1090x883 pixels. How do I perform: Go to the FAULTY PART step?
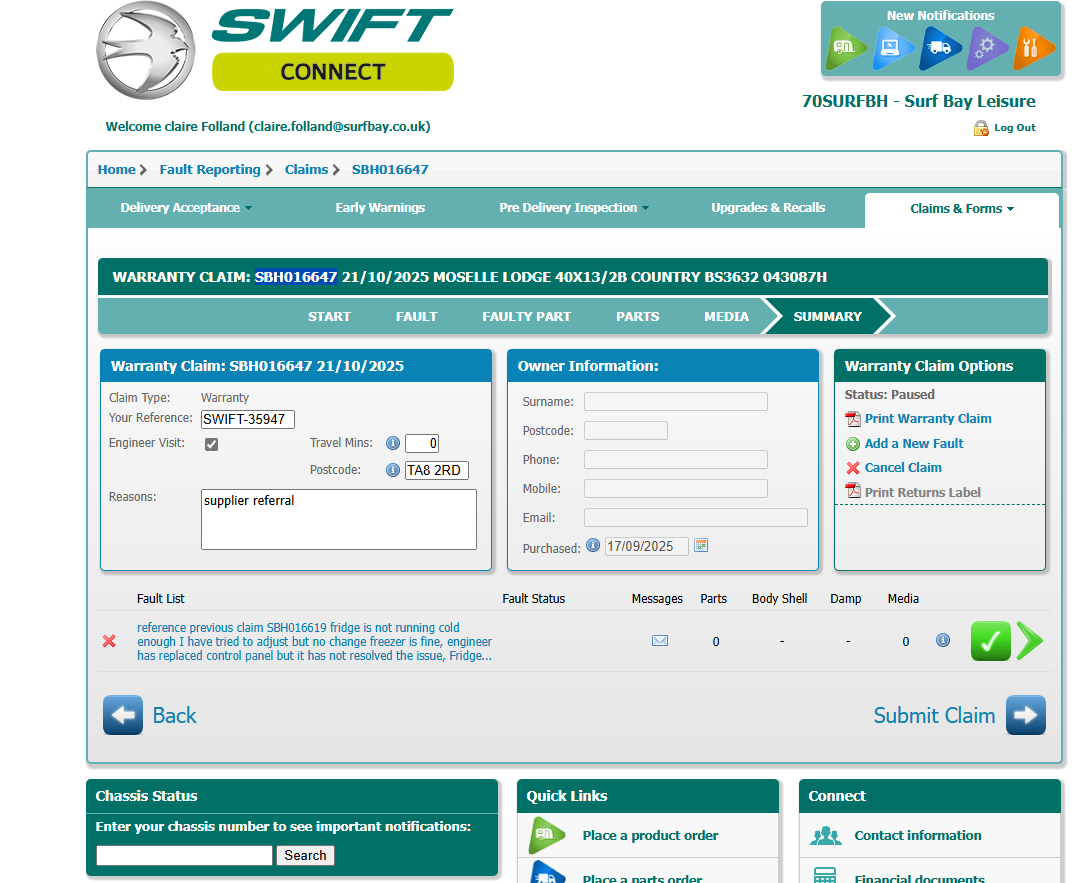526,316
